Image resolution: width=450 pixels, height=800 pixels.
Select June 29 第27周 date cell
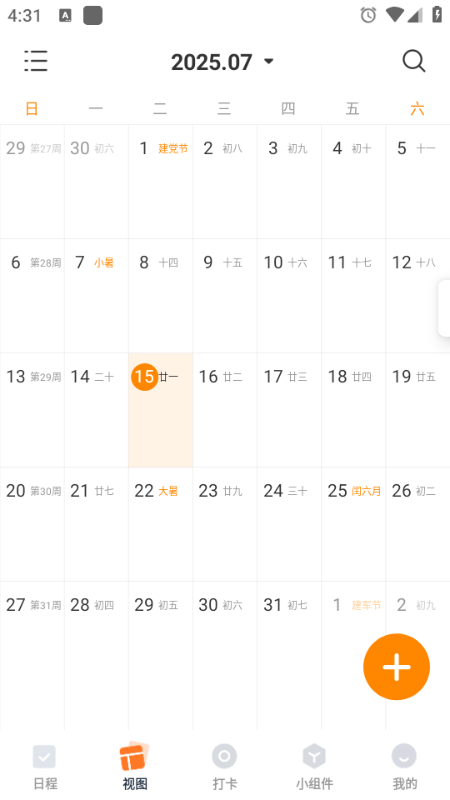32,182
